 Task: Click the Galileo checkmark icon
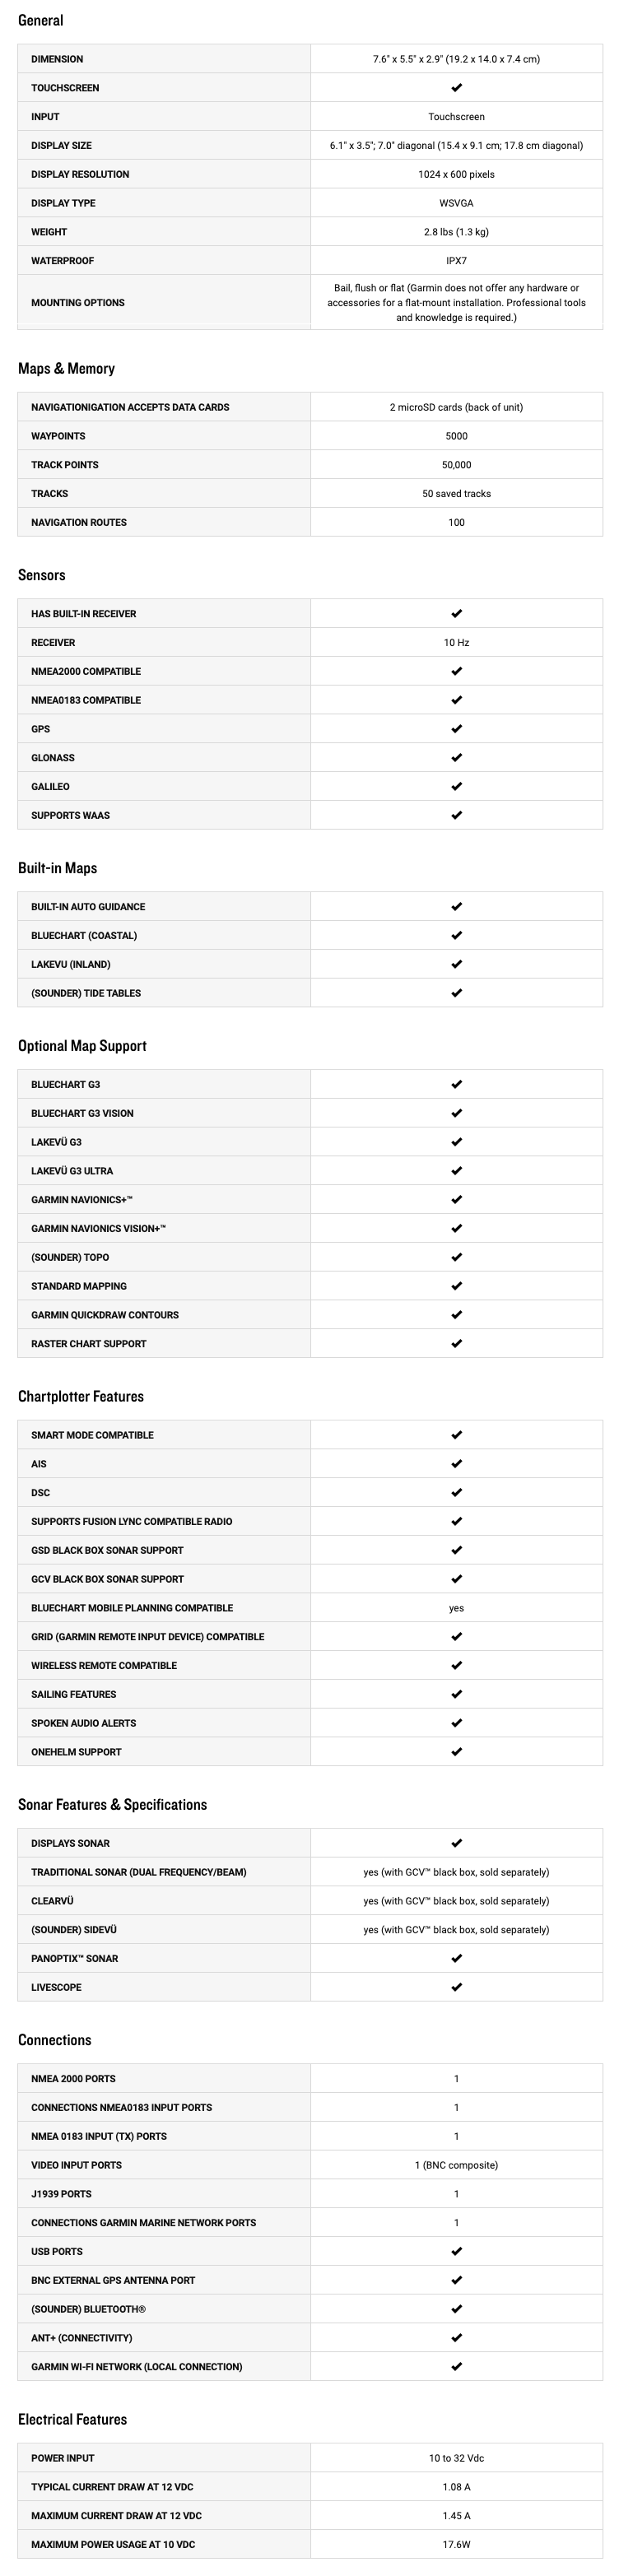(x=456, y=786)
